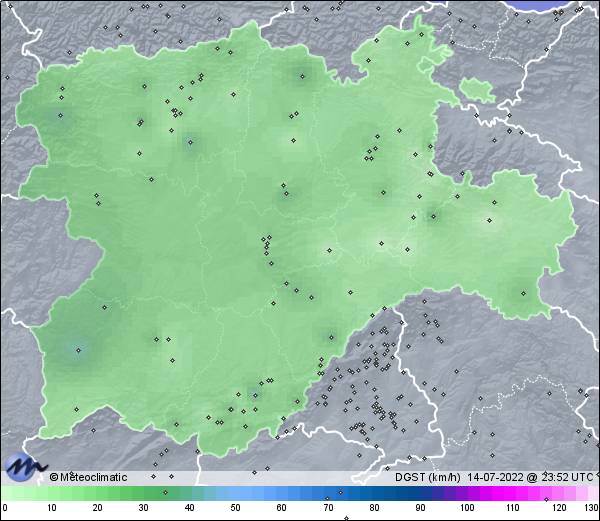
Task: Click the 23:52 UTC timestamp
Action: tap(567, 477)
